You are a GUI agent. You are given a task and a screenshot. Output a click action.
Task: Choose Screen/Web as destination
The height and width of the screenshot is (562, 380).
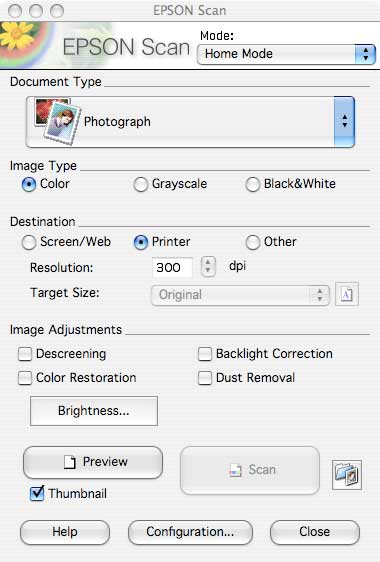[x=29, y=242]
